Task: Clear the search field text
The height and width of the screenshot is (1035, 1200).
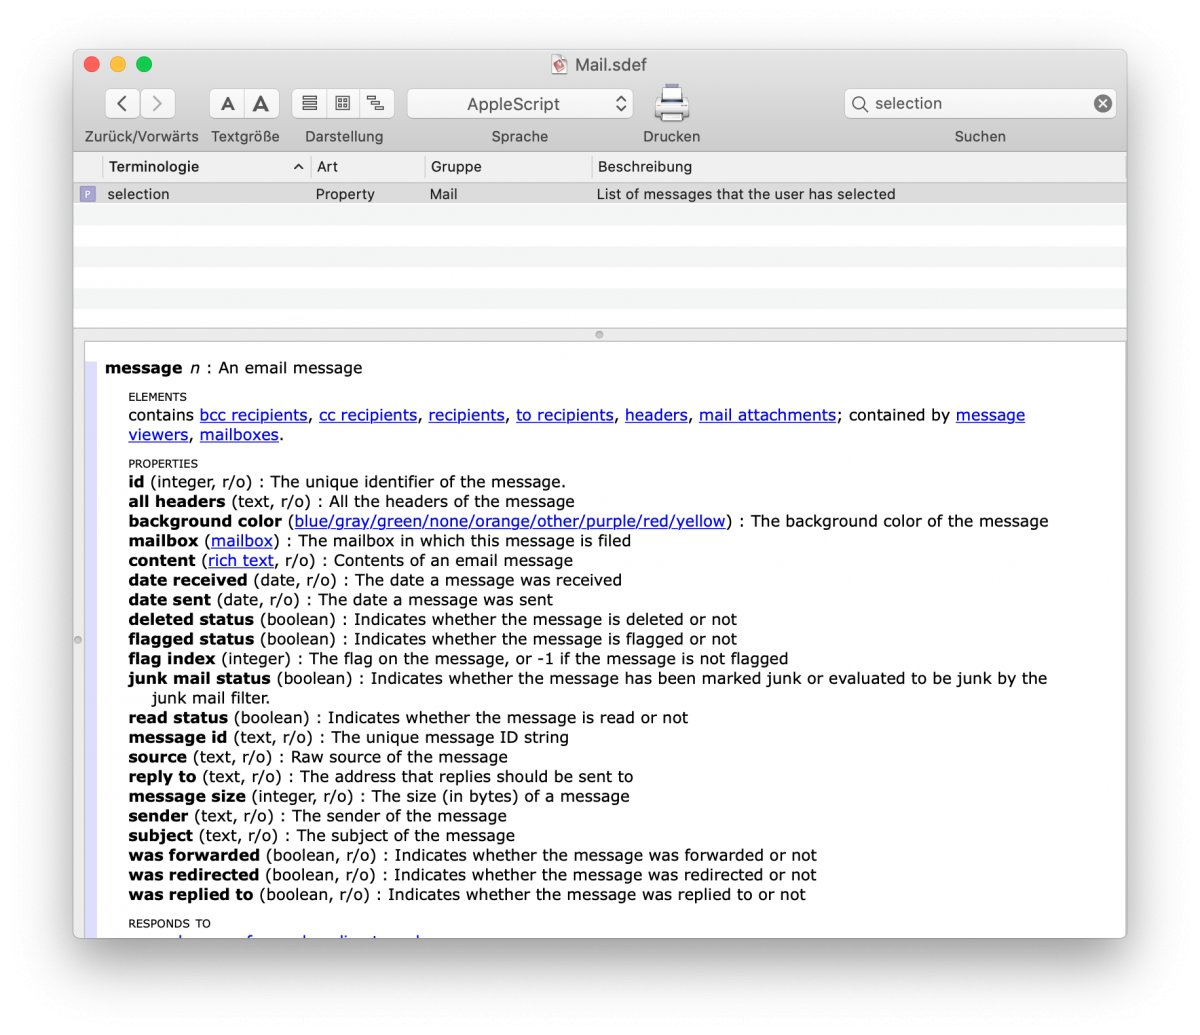Action: (1102, 103)
